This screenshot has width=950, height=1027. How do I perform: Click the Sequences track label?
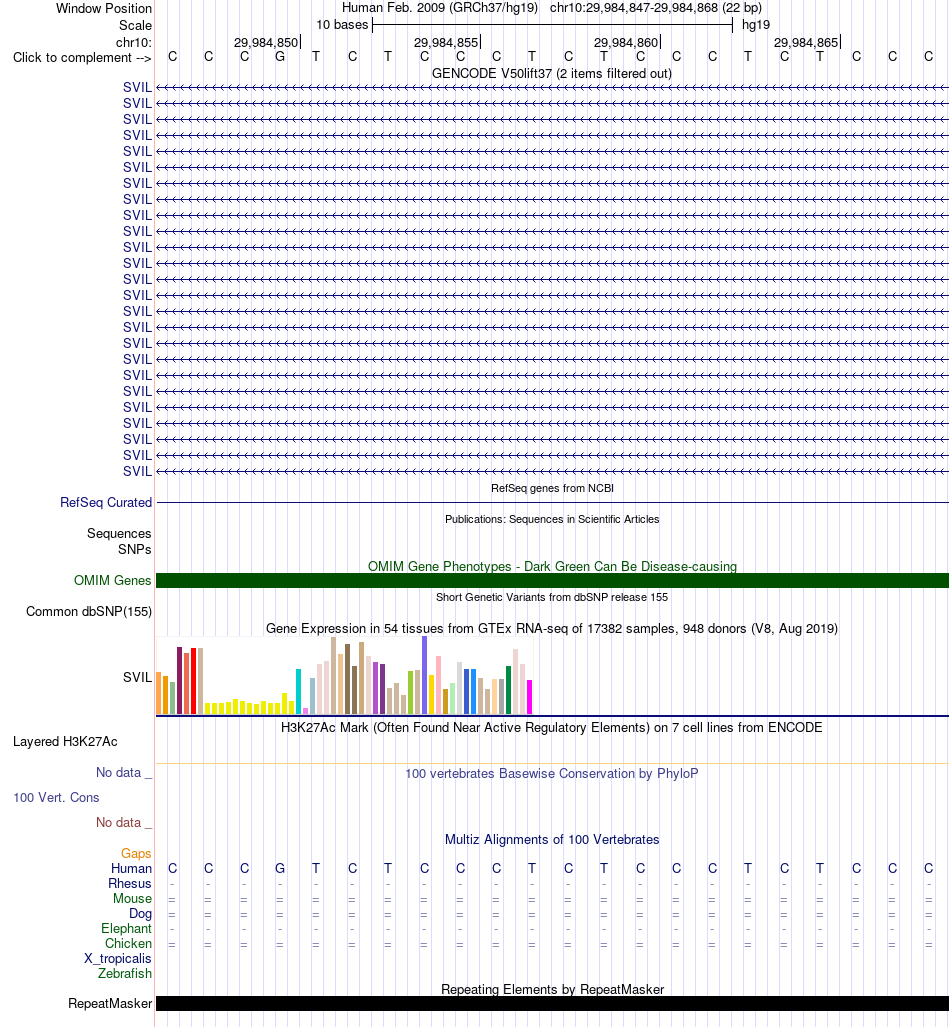tap(119, 533)
